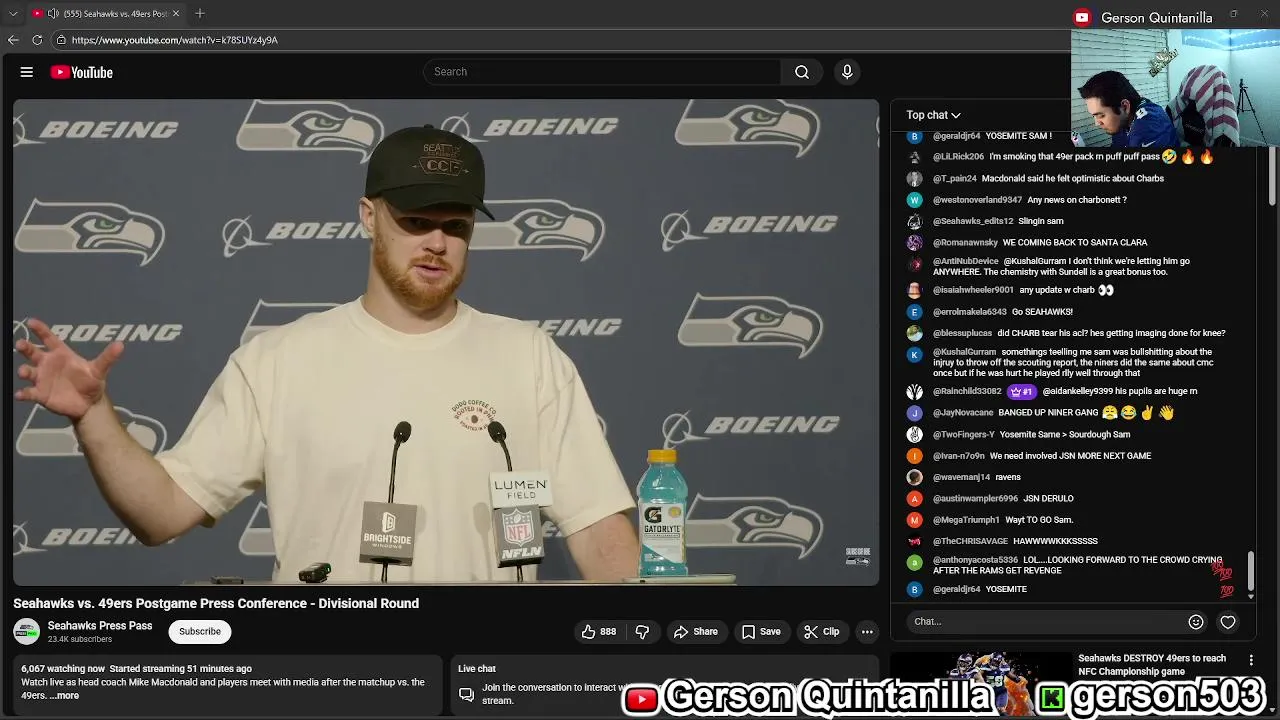Mute the tab via speaker icon
1280x720 pixels.
click(x=53, y=14)
